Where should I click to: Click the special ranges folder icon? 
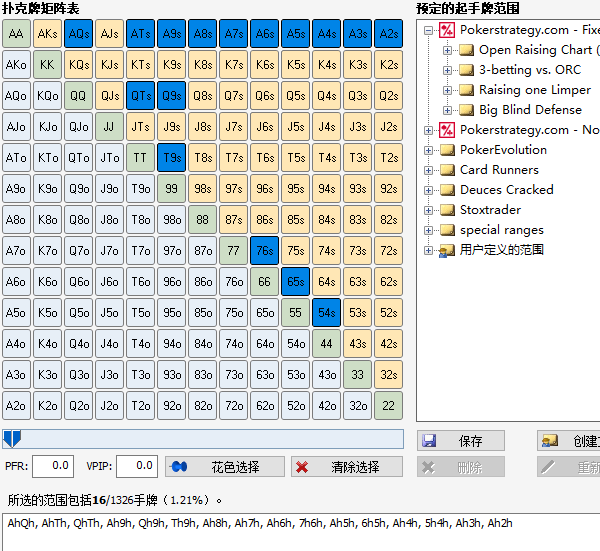(x=447, y=230)
